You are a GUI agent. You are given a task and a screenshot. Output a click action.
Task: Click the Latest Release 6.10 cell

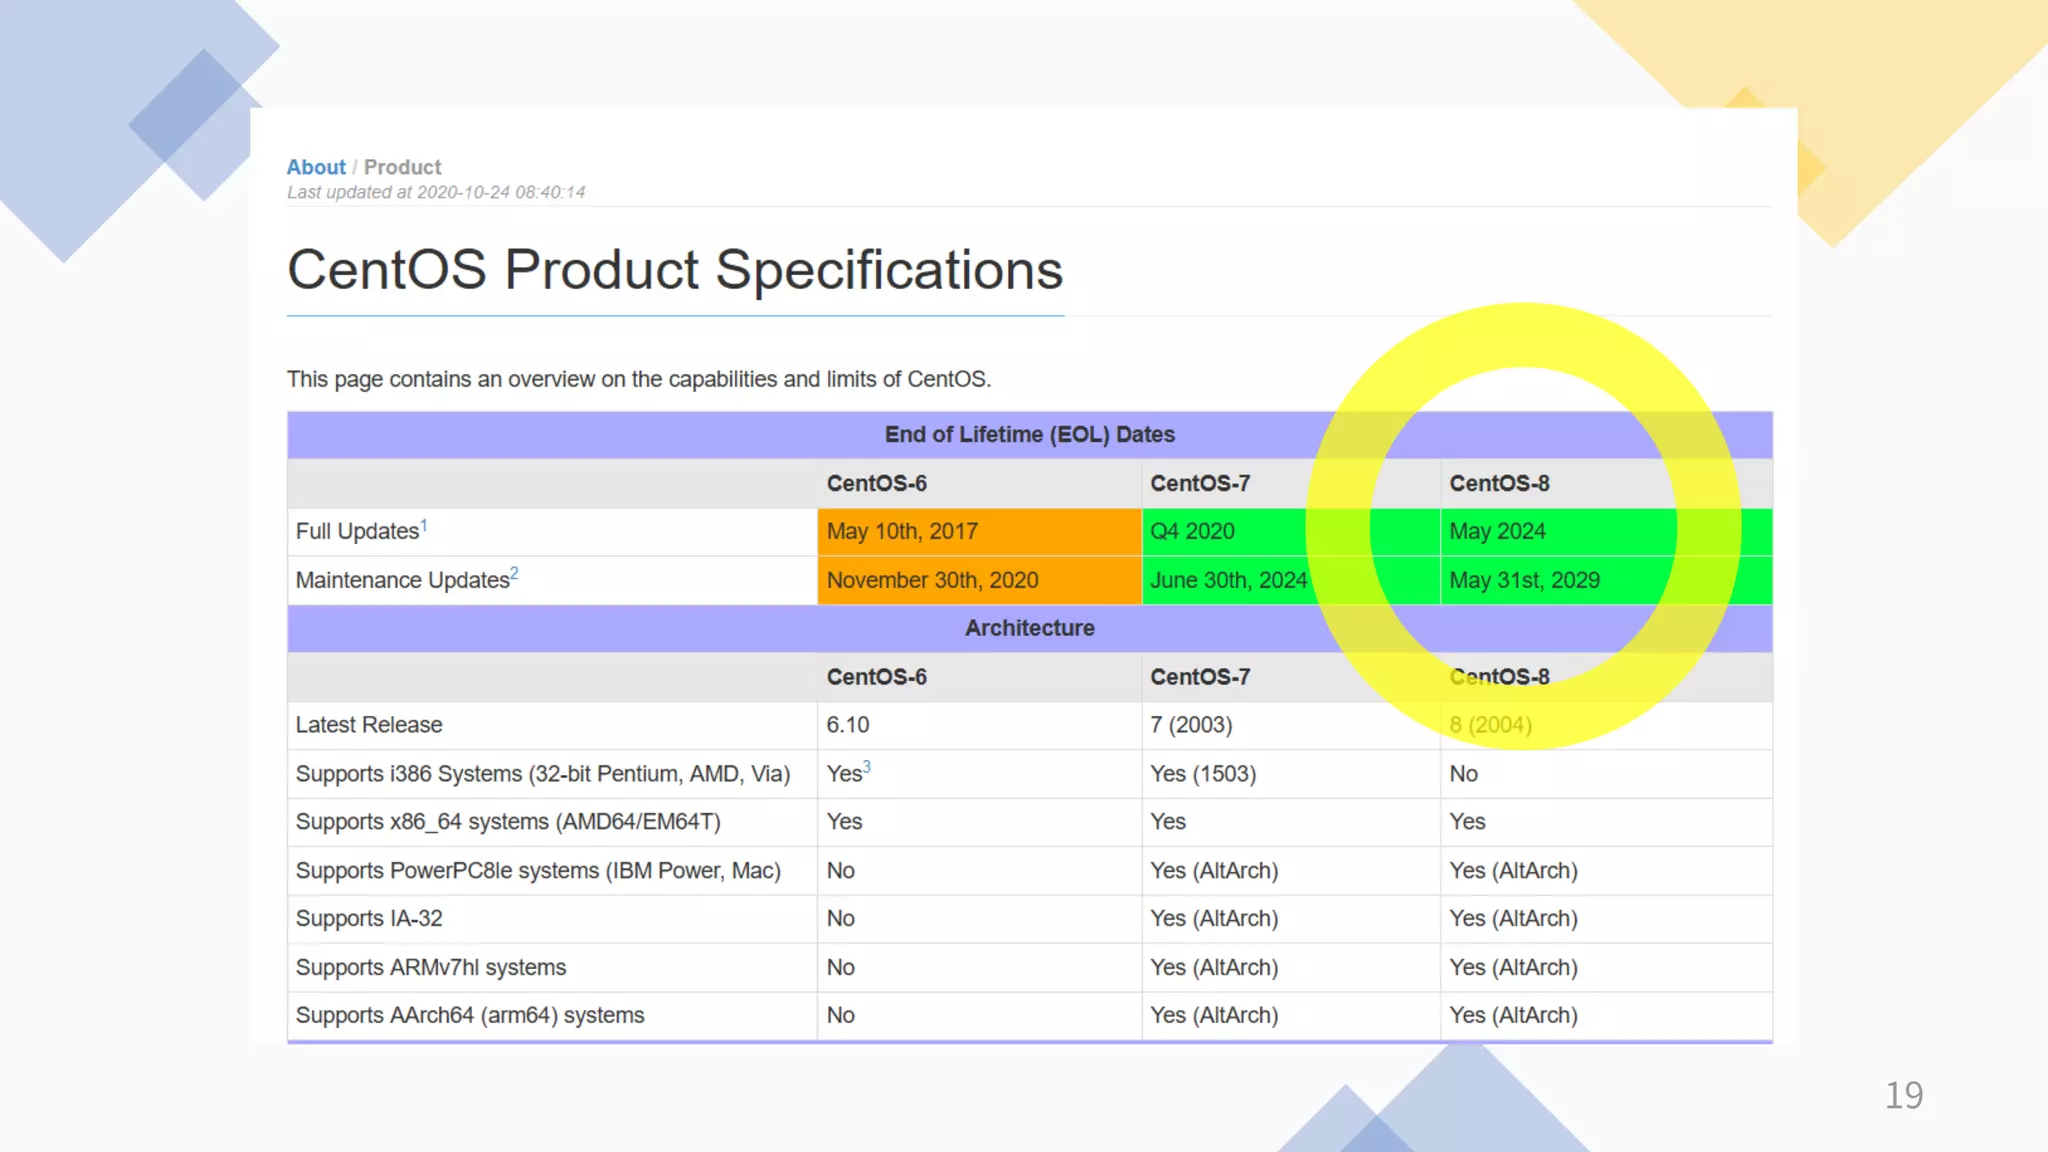[x=848, y=725]
